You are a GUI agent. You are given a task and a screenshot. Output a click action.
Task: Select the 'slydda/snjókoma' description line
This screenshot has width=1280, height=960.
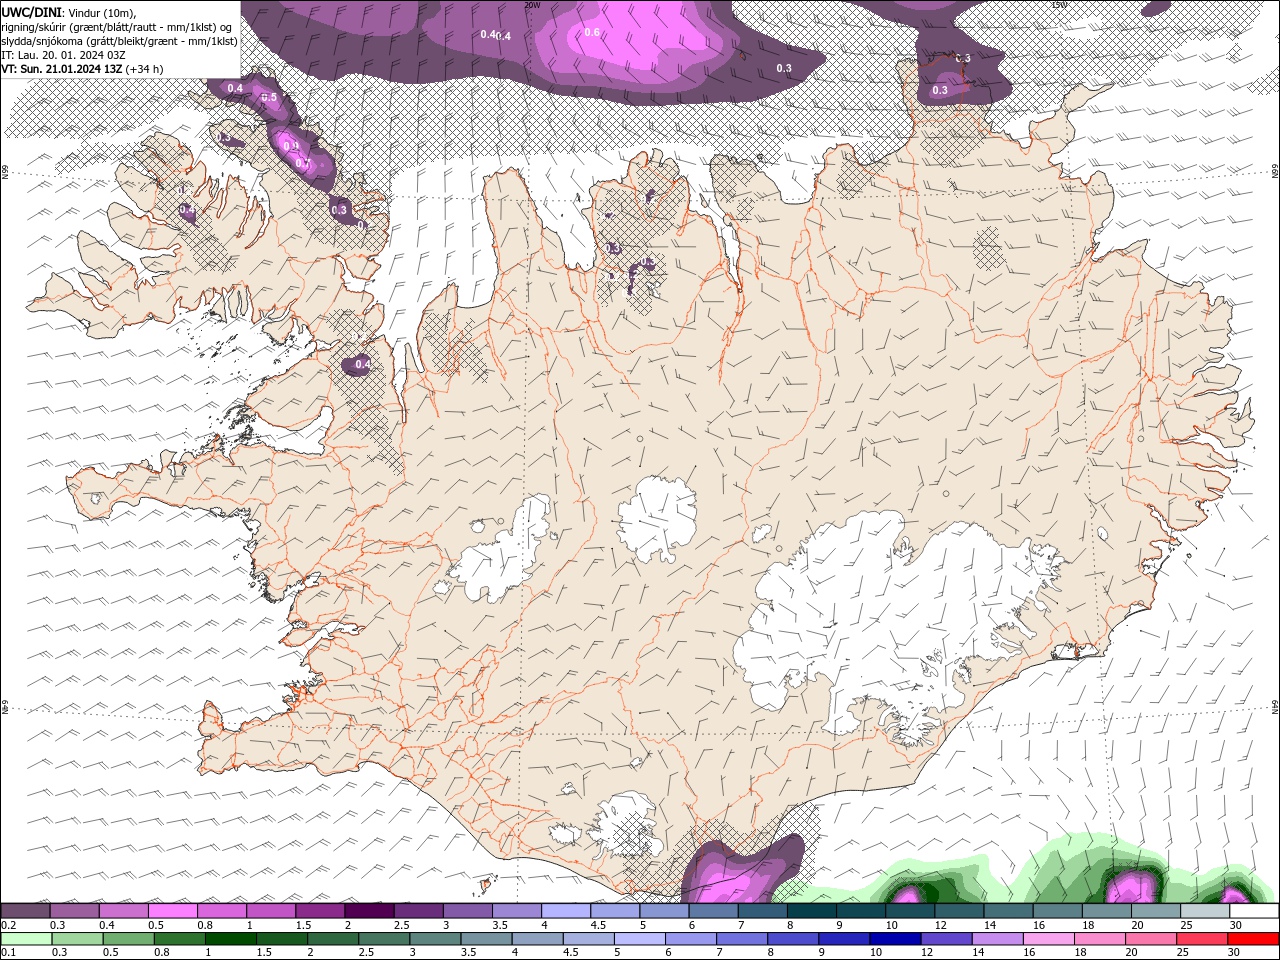[120, 41]
